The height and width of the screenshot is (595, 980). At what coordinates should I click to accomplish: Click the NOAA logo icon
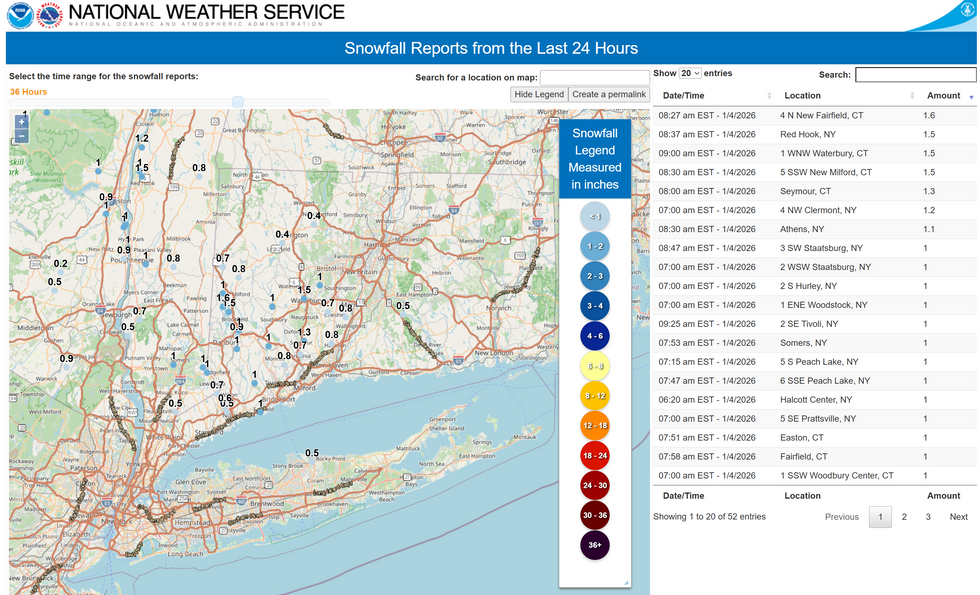(x=20, y=16)
